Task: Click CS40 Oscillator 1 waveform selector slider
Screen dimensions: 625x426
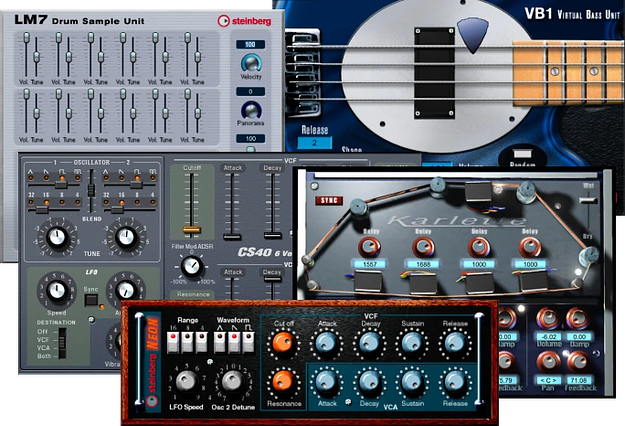Action: 61,185
